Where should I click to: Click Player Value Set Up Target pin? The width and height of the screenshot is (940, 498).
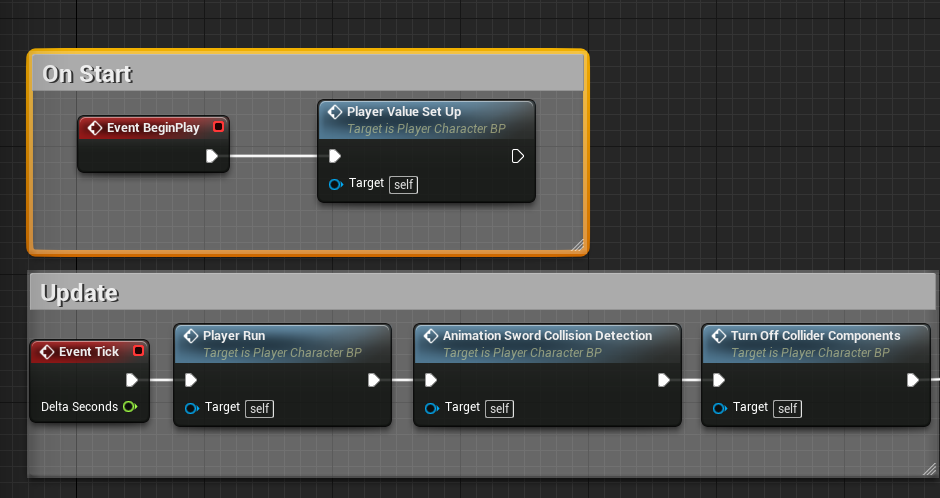(336, 184)
